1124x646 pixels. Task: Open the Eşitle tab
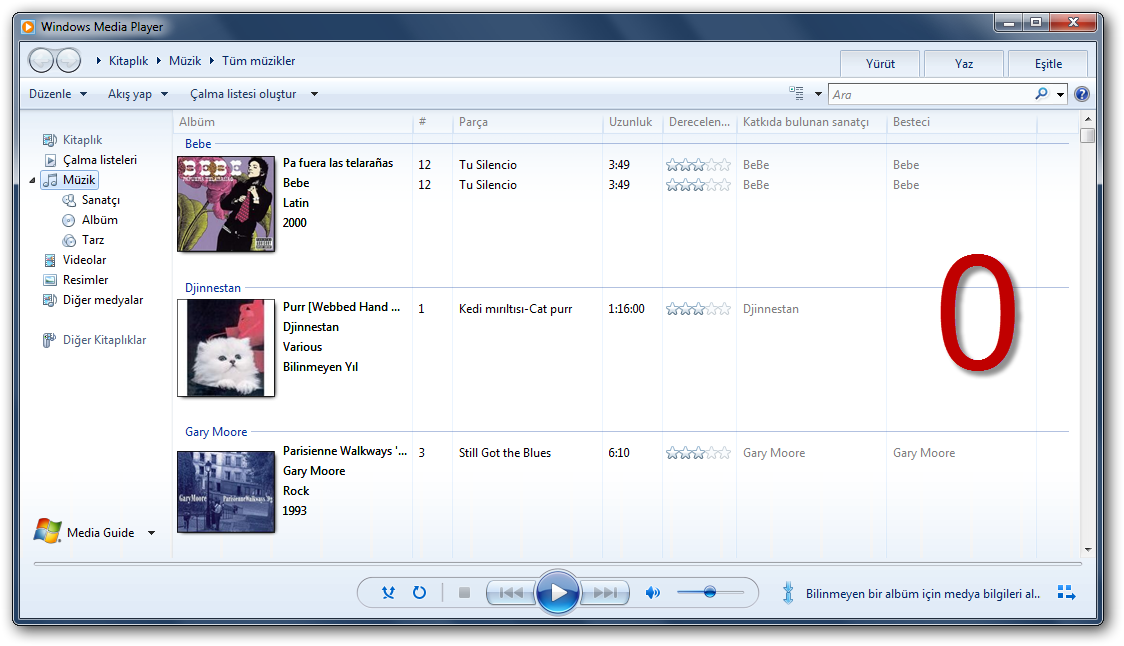pos(1048,64)
